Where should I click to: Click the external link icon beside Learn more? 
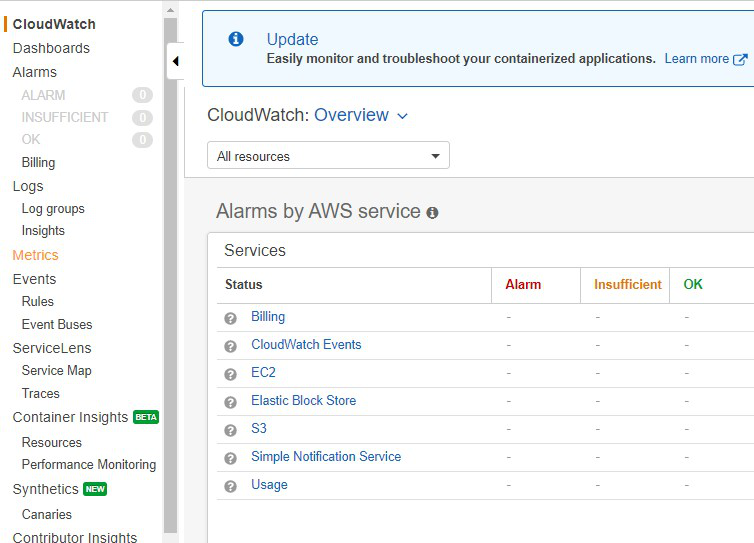[740, 59]
